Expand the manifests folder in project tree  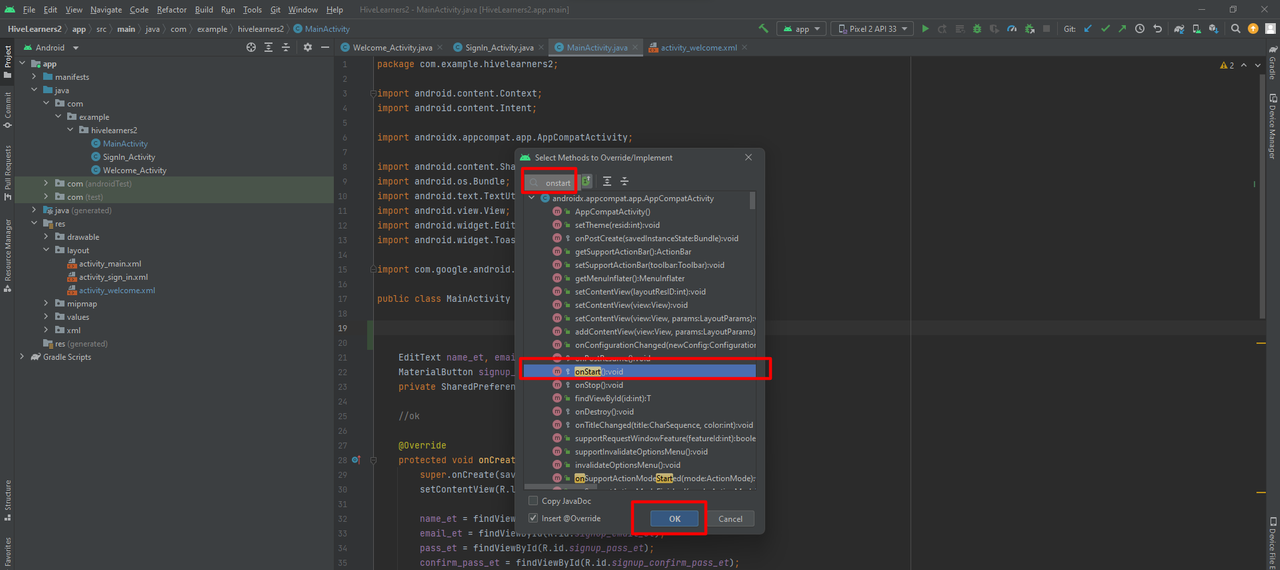(x=34, y=77)
